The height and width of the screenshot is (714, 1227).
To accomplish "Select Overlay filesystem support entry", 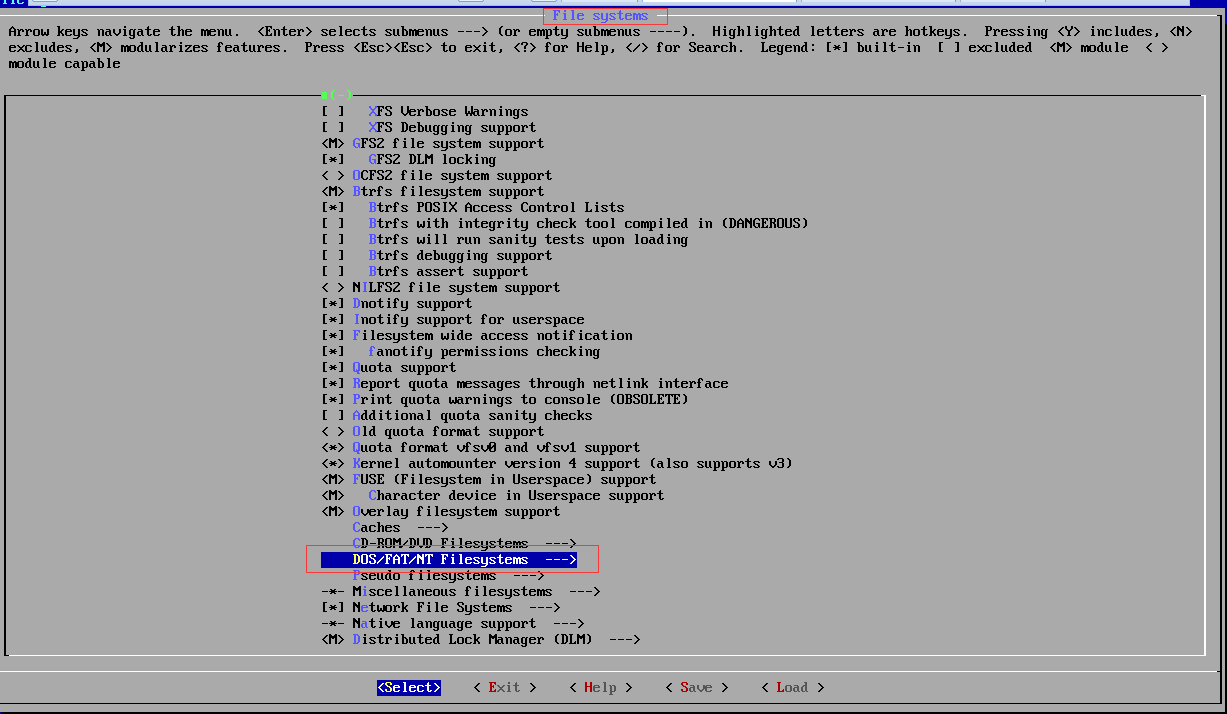I will [x=441, y=511].
